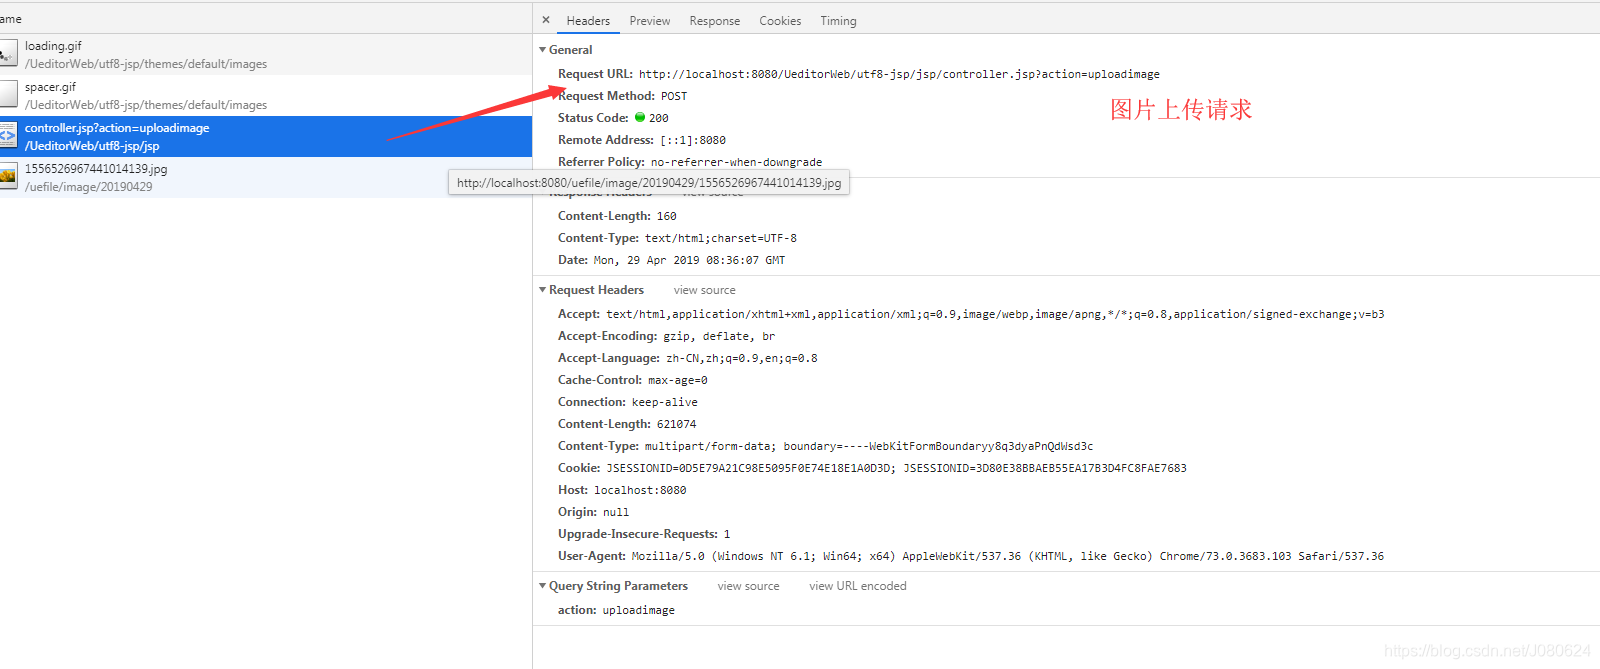Click action uploadimage parameter value
Screen dimensions: 1600x669
[x=639, y=610]
